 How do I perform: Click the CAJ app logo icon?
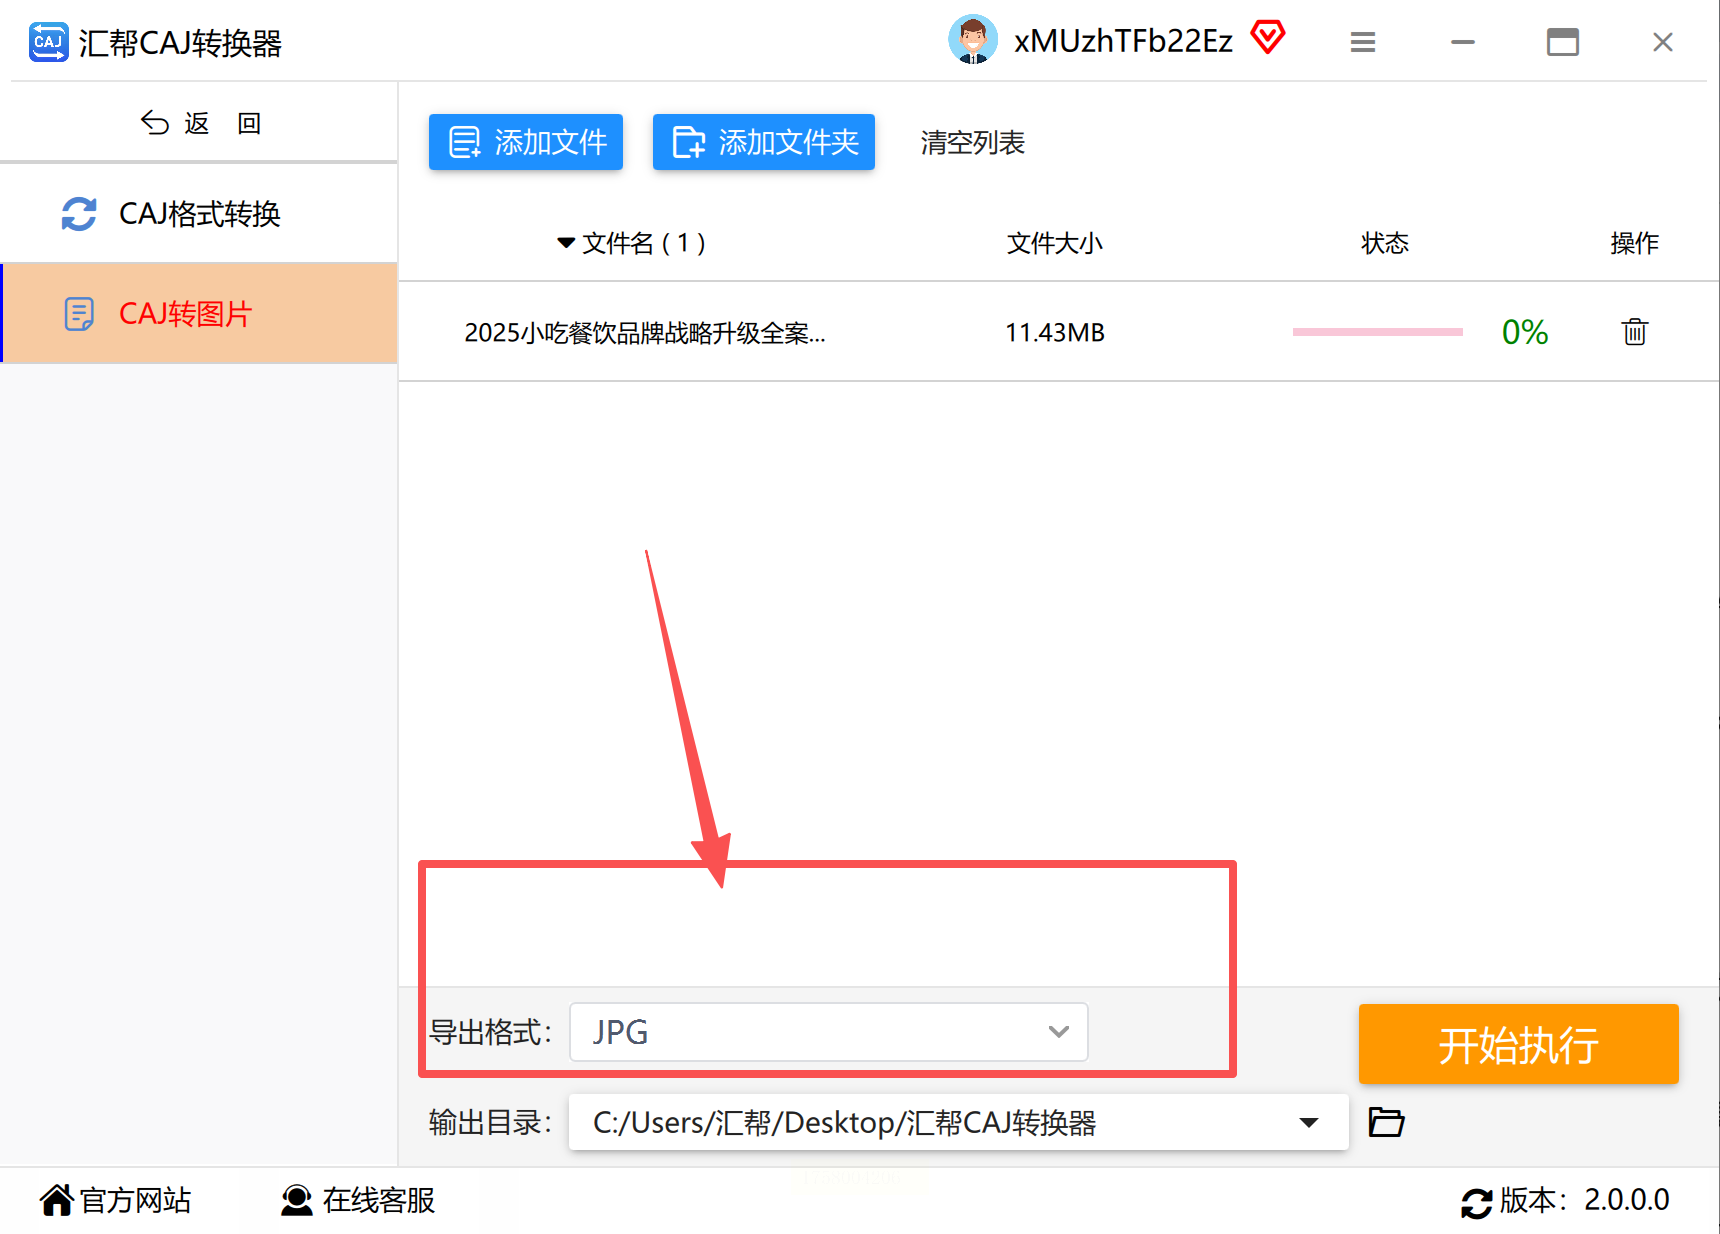(48, 42)
